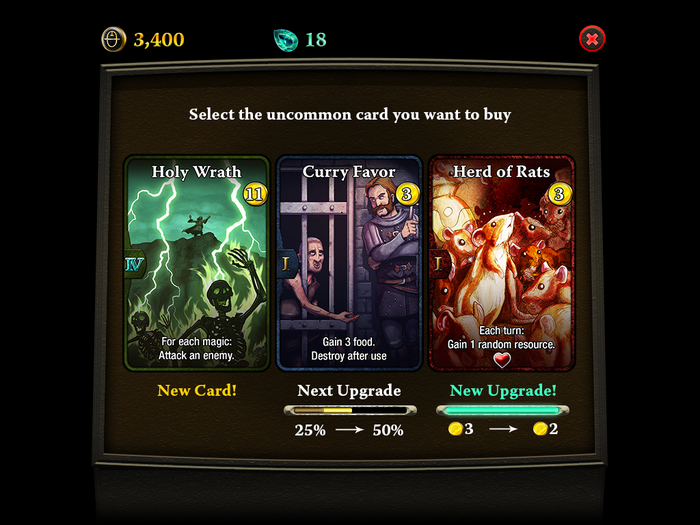
Task: Click the 3,400 gold amount
Action: (159, 40)
